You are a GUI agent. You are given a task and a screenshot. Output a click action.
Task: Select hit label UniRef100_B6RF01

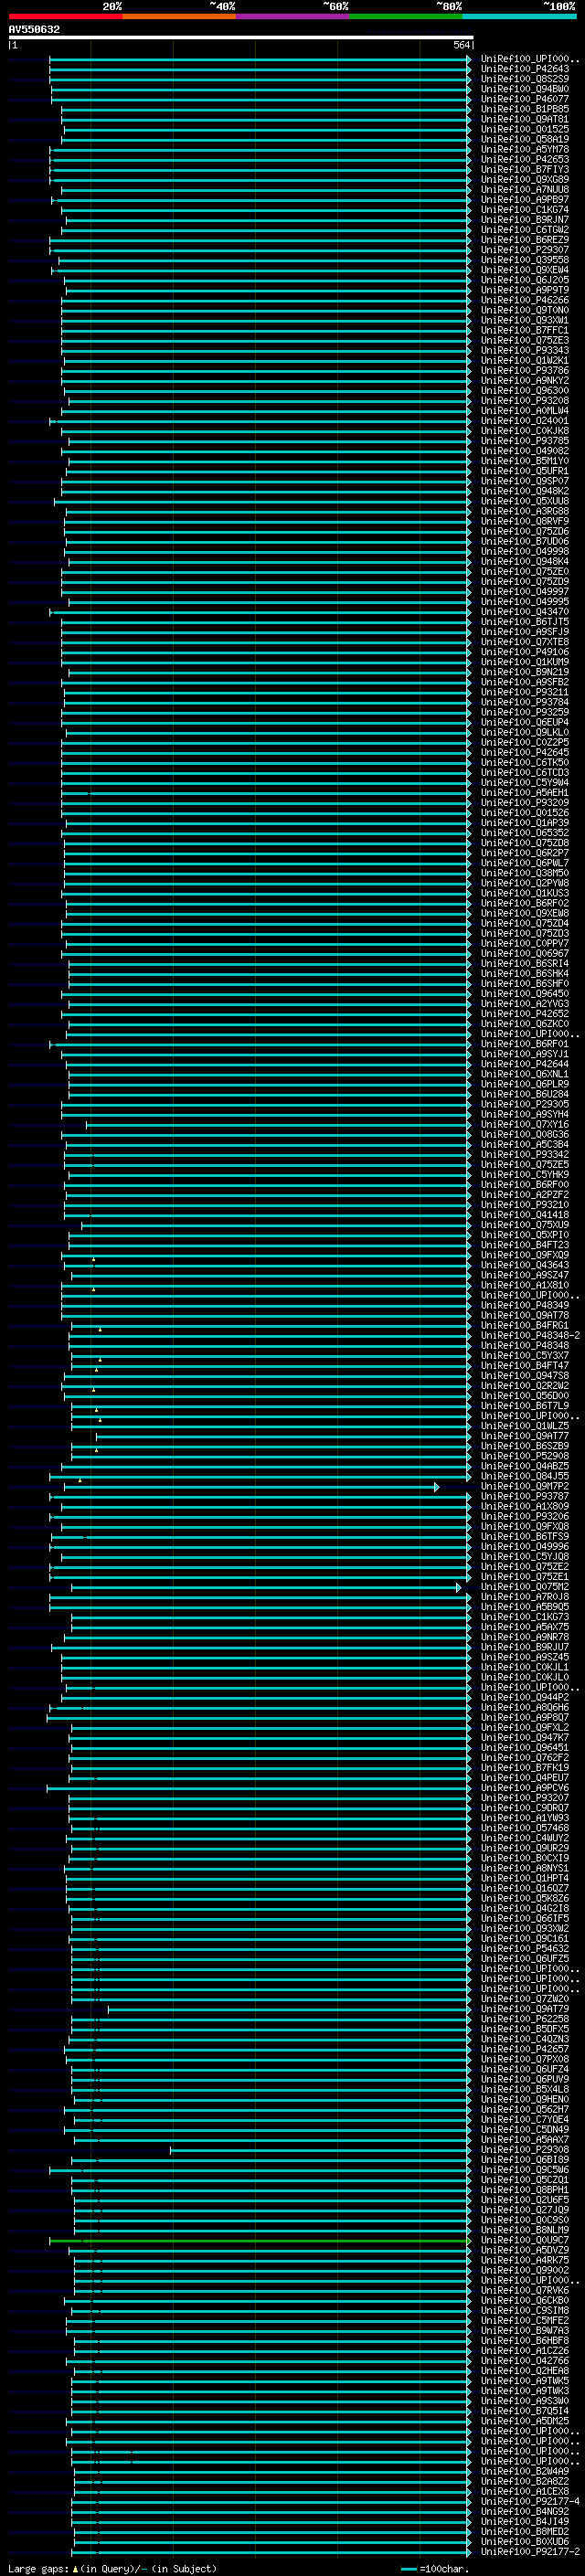pos(525,1044)
